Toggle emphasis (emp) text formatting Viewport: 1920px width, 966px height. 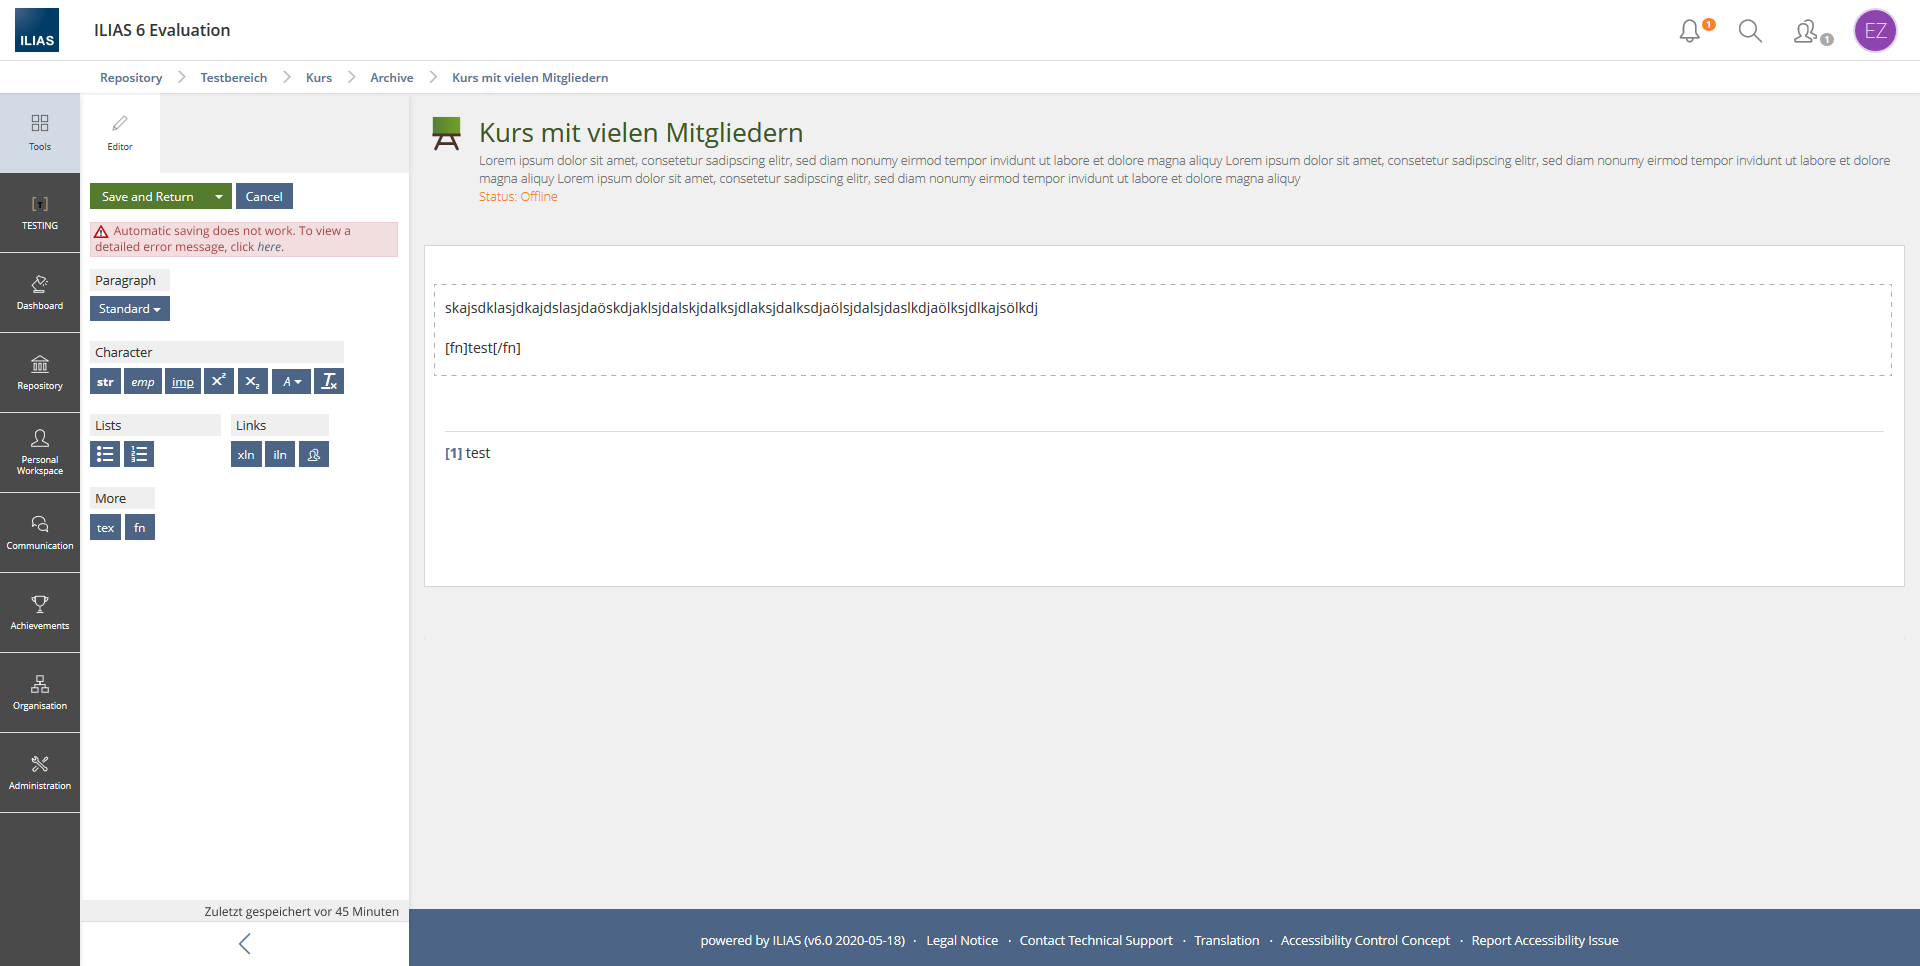coord(143,381)
